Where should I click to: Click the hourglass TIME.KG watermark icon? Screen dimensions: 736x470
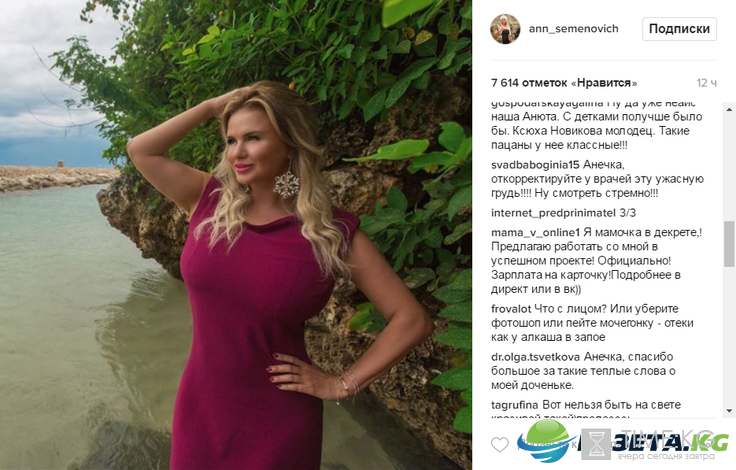596,444
